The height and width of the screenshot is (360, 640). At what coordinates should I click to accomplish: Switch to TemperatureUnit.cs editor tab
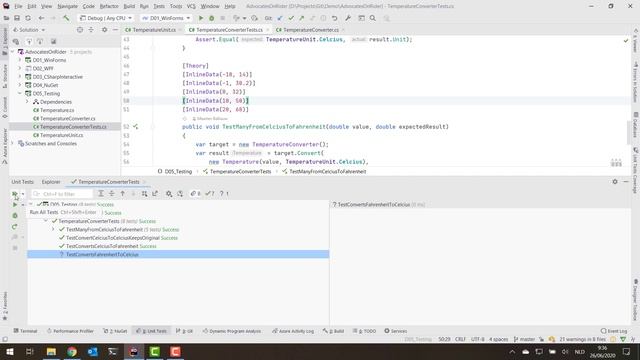point(153,30)
